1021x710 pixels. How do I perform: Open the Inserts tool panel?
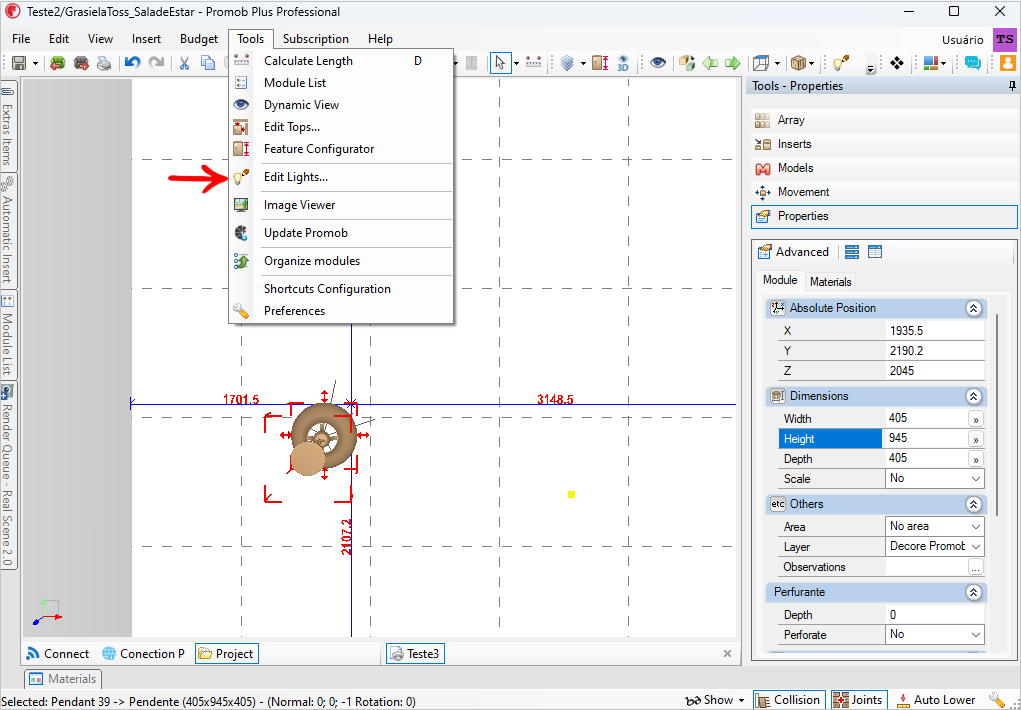coord(884,144)
